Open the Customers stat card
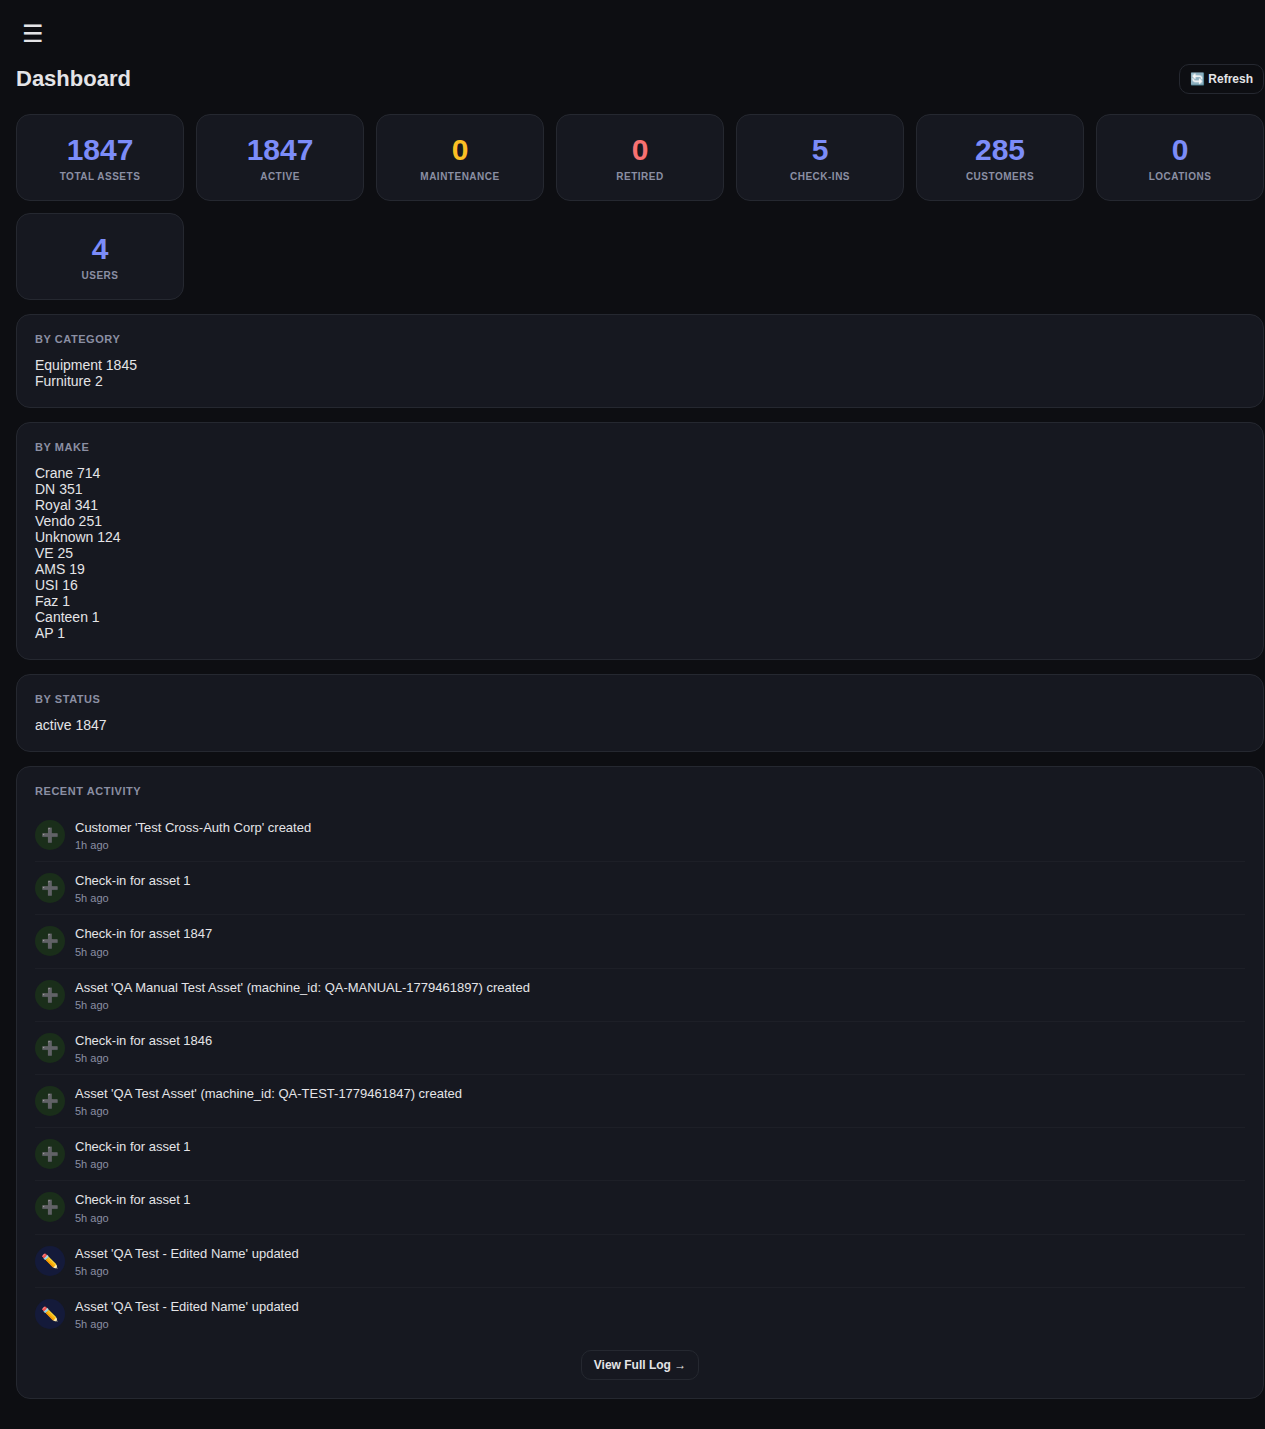1265x1429 pixels. pyautogui.click(x=1000, y=158)
